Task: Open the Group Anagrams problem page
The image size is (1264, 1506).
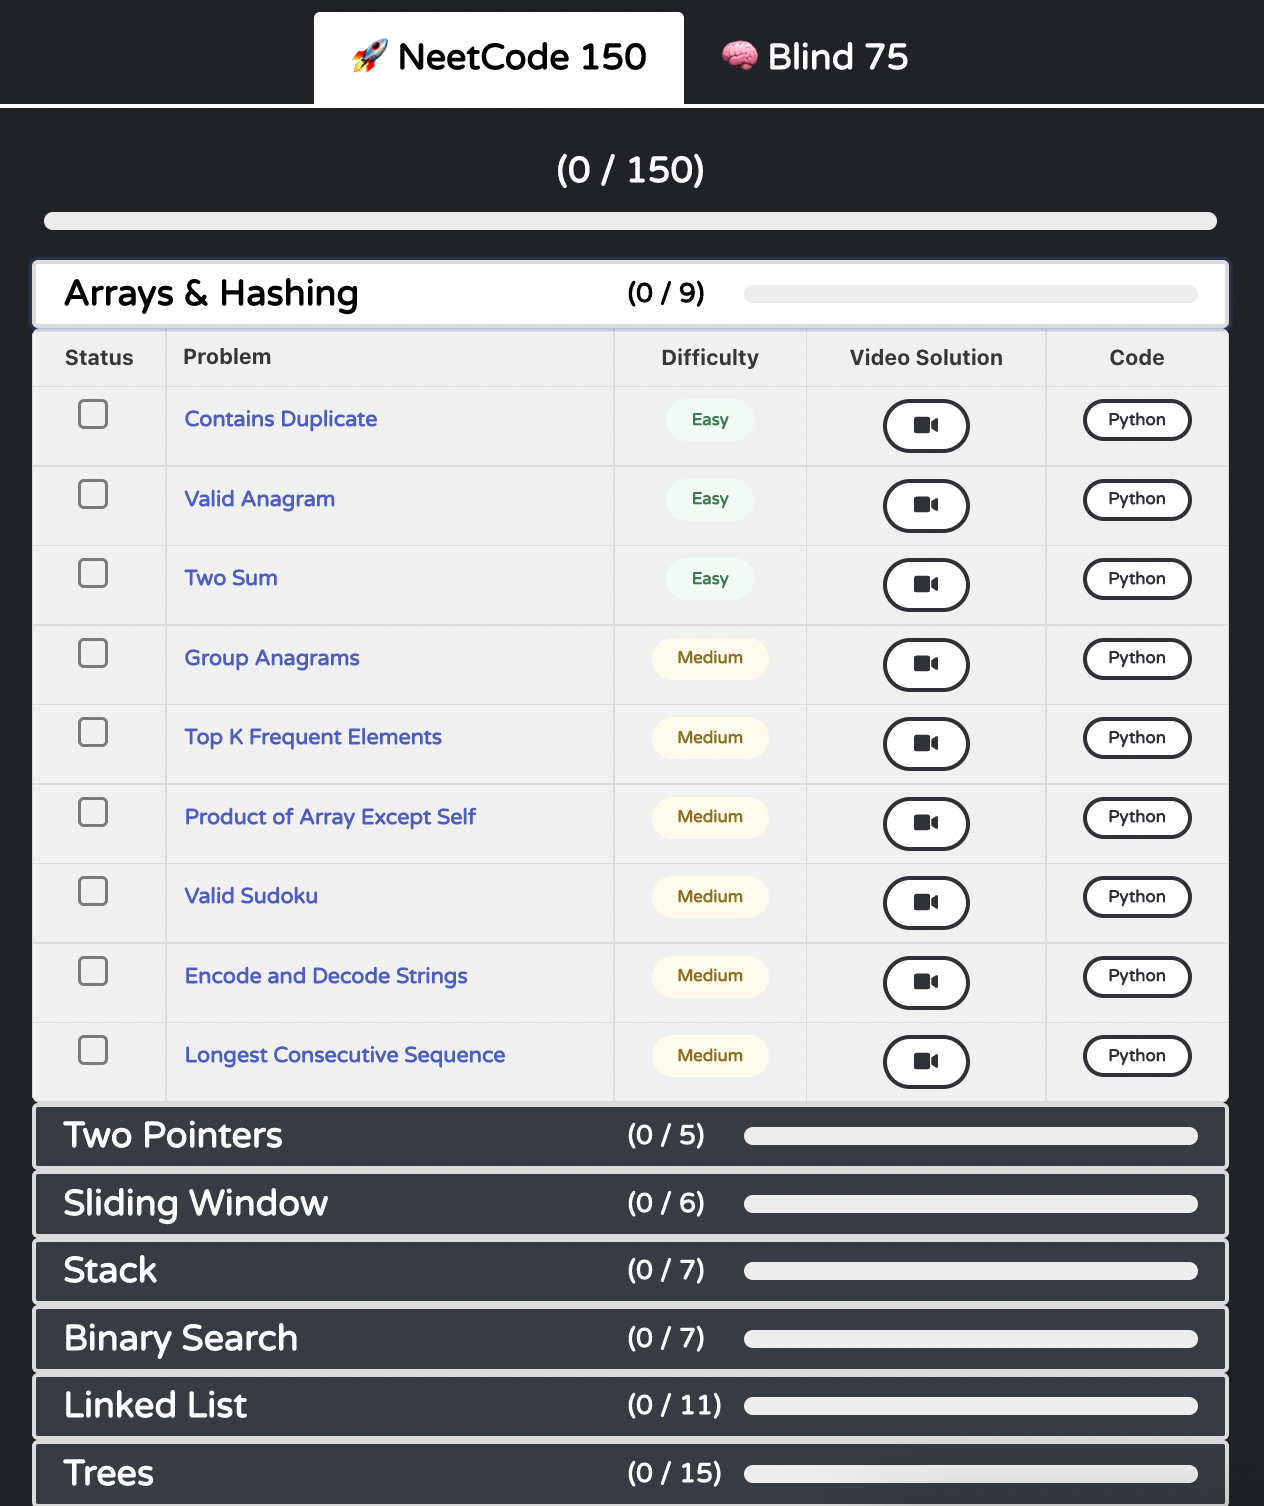Action: pos(271,658)
